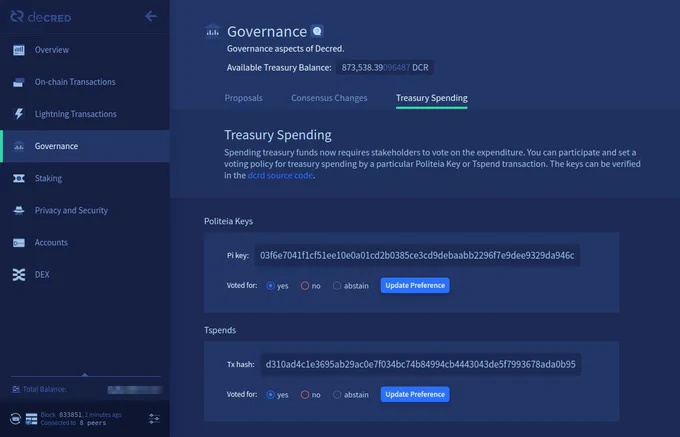680x437 pixels.
Task: Switch to the Proposals tab
Action: click(243, 98)
